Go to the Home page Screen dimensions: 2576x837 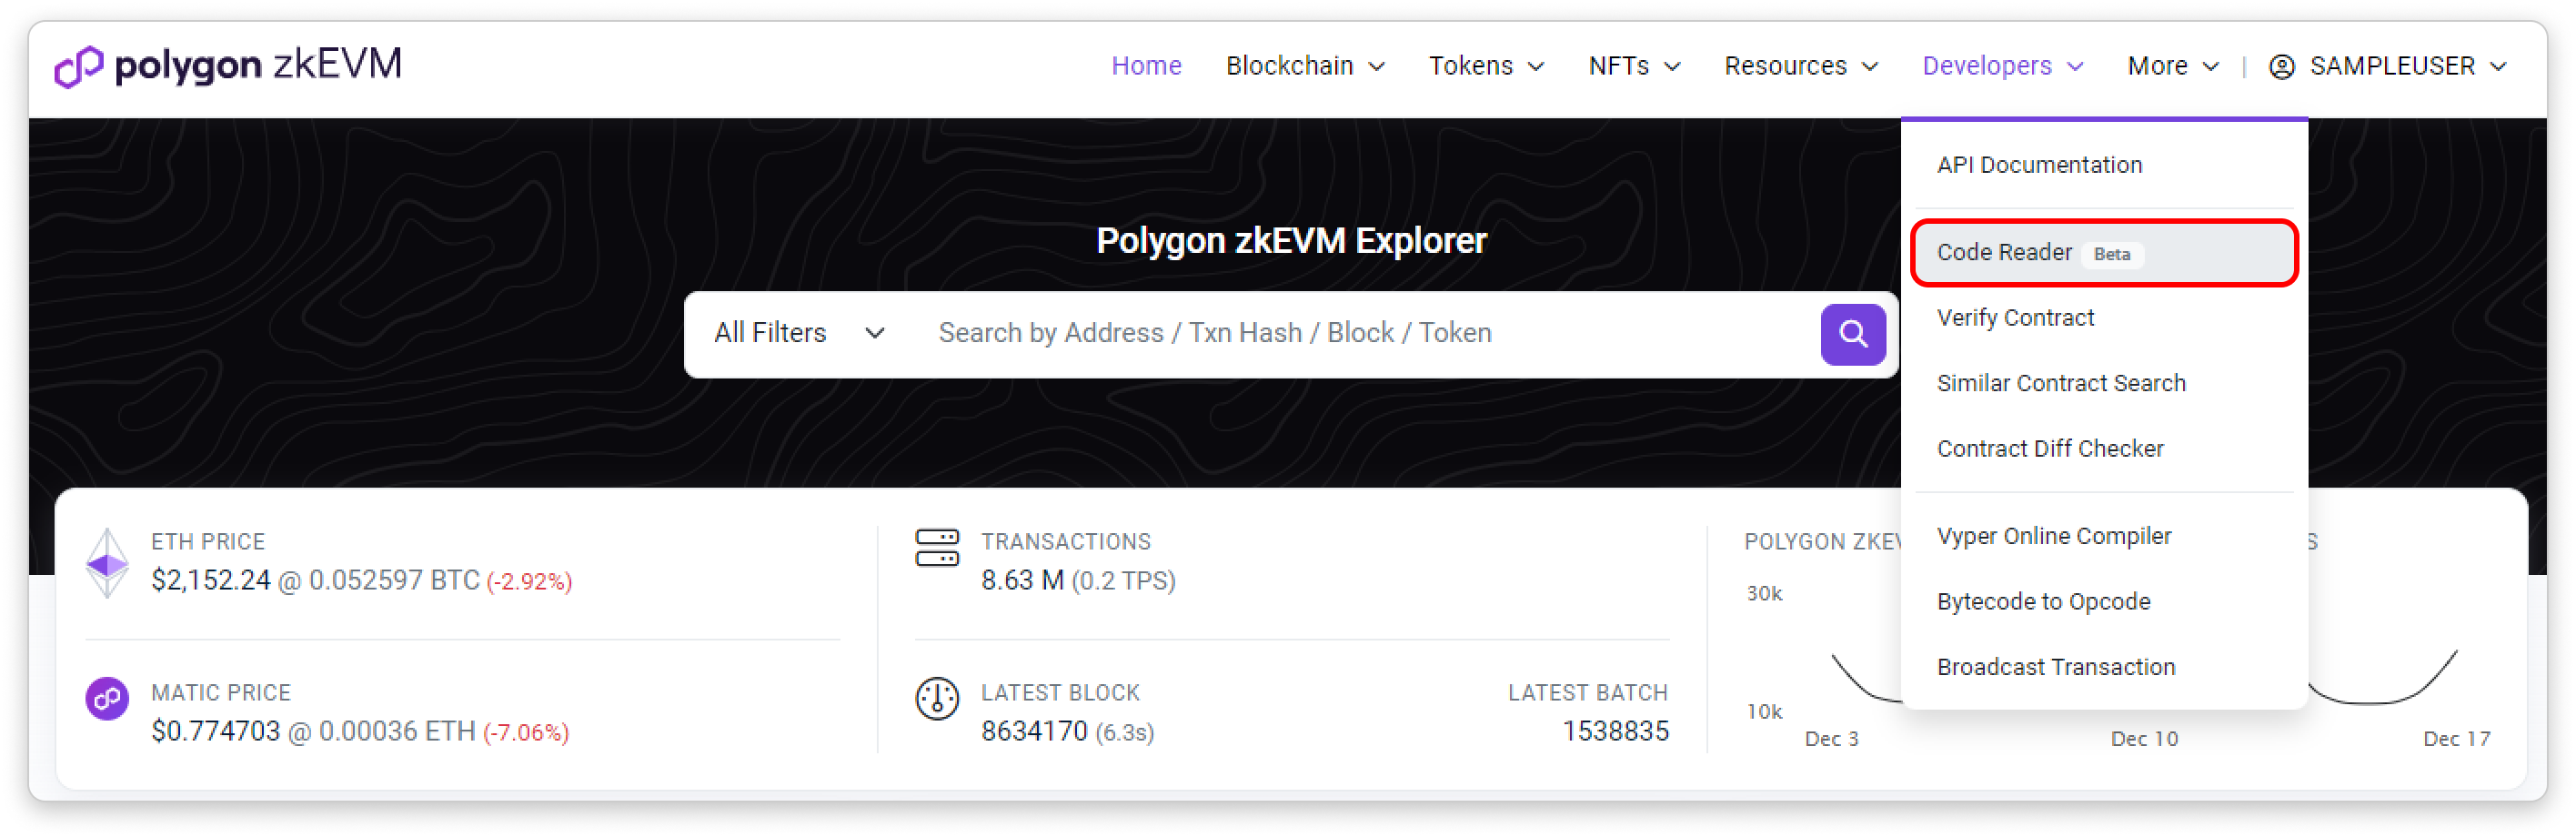(x=1145, y=66)
